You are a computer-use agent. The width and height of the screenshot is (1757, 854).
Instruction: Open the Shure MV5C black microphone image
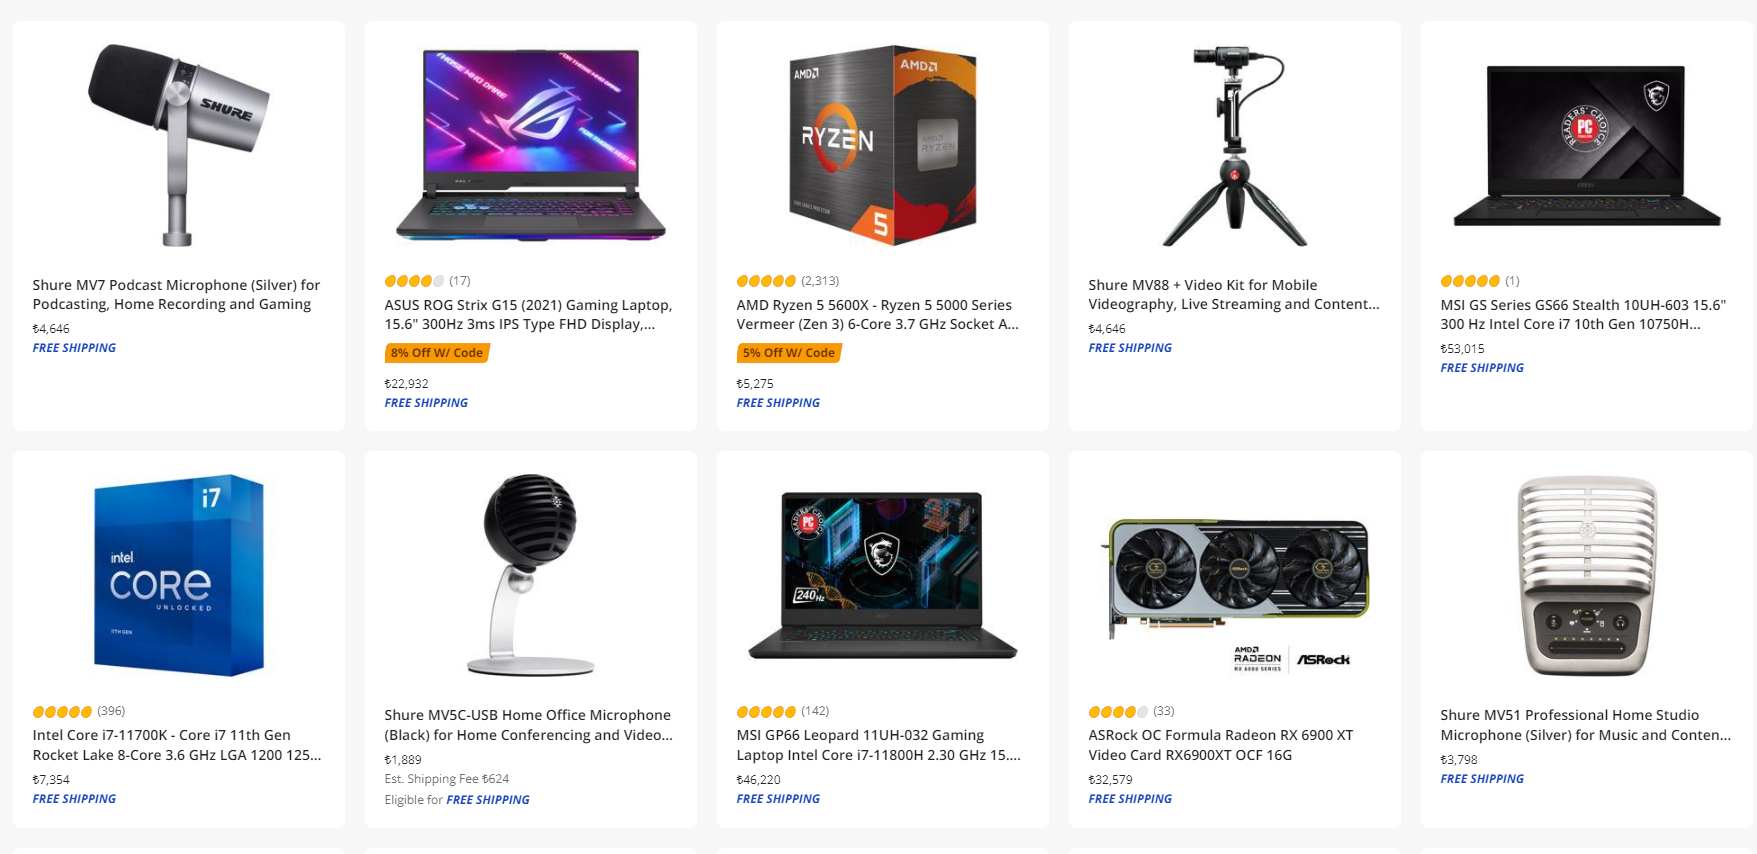click(x=531, y=575)
